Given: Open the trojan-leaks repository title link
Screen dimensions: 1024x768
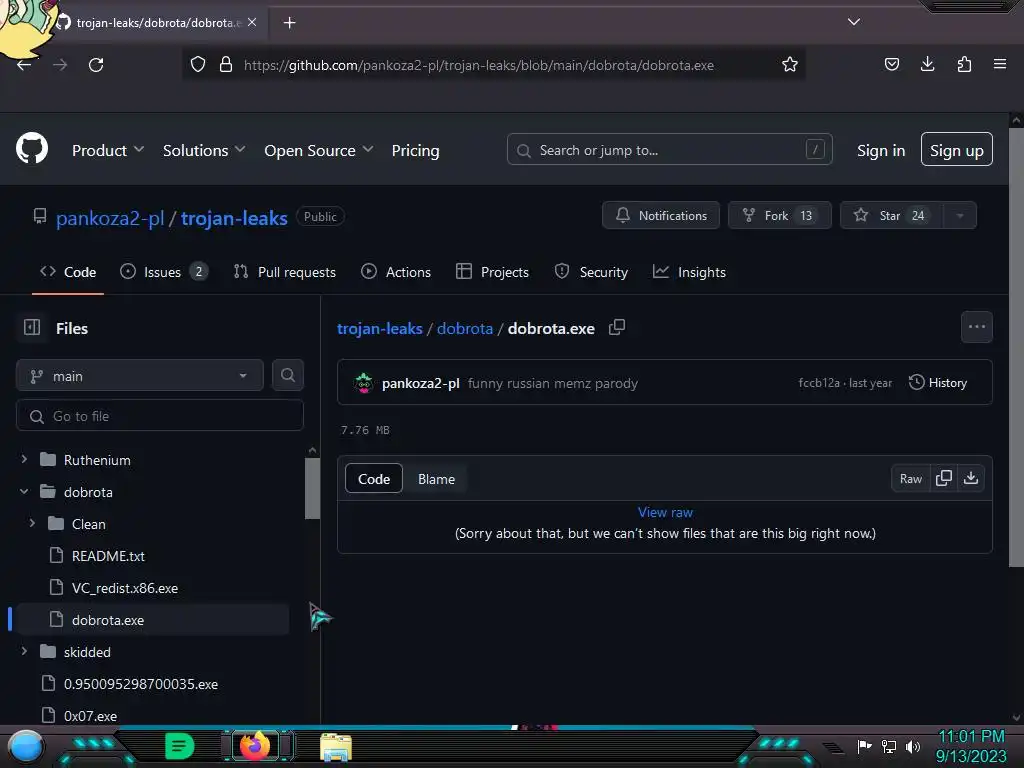Looking at the screenshot, I should pyautogui.click(x=234, y=218).
